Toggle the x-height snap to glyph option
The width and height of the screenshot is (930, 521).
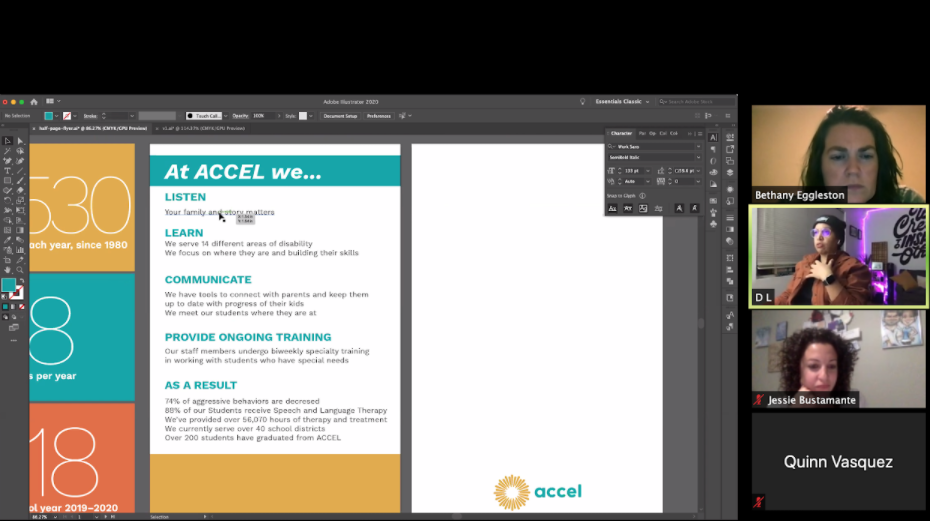click(628, 208)
